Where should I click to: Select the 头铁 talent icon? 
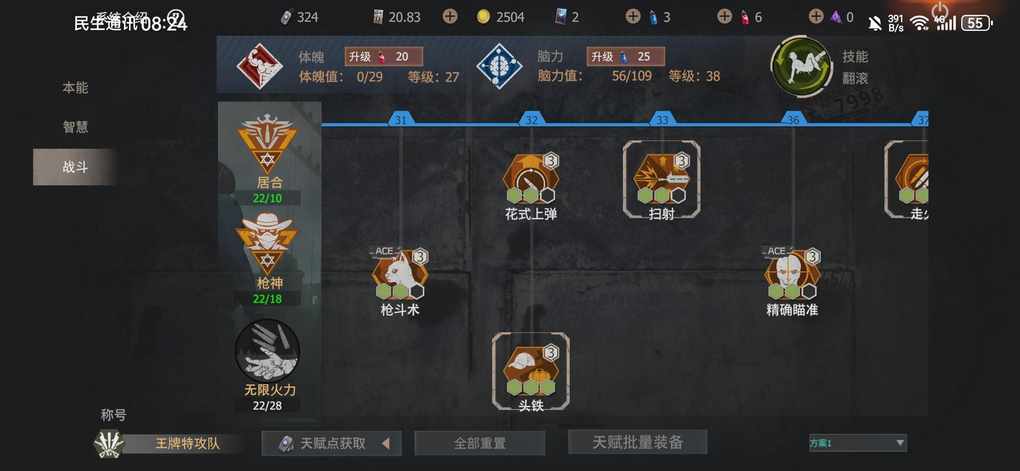click(x=531, y=371)
